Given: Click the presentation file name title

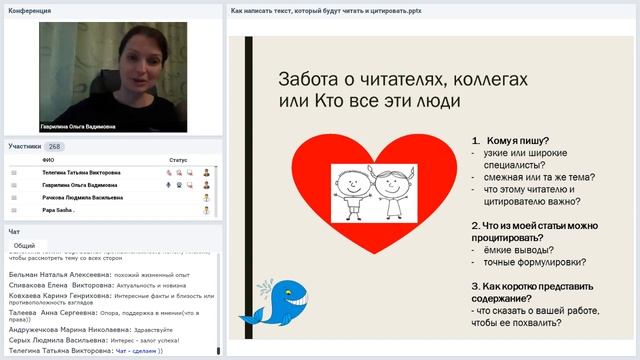Looking at the screenshot, I should pos(326,11).
